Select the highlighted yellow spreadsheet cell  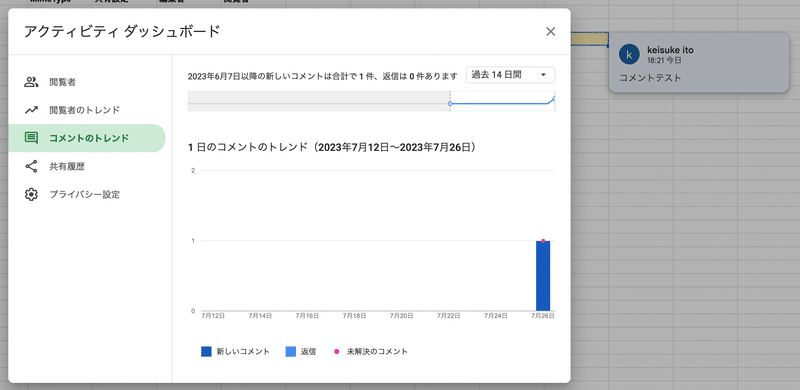click(589, 39)
